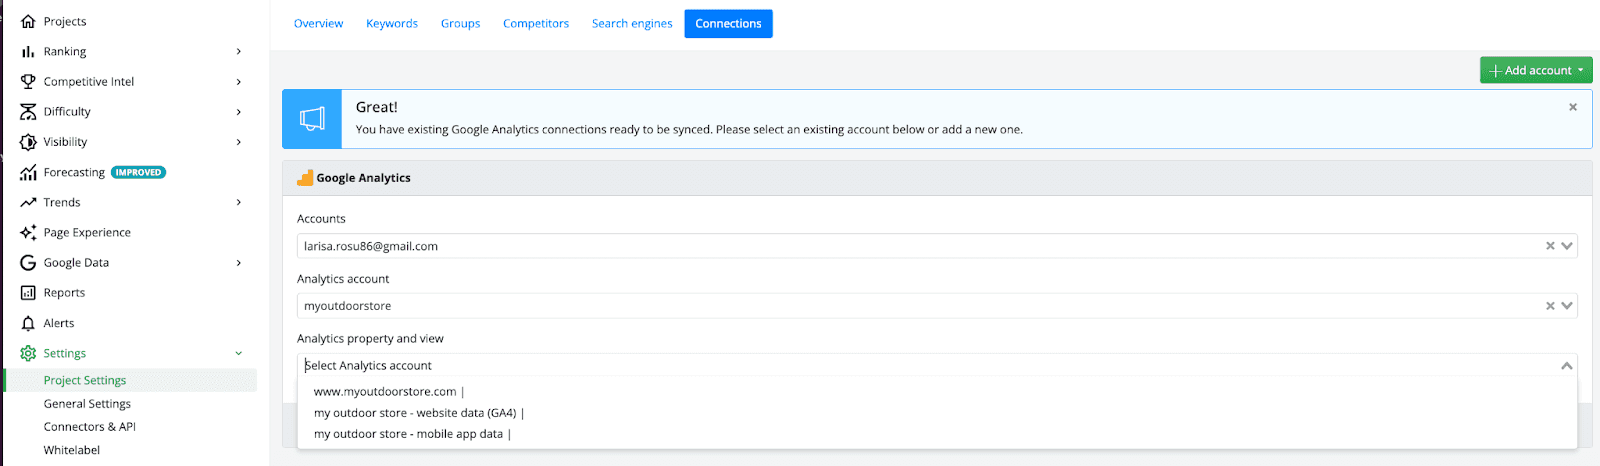Click the Projects menu item
1600x466 pixels.
point(65,21)
